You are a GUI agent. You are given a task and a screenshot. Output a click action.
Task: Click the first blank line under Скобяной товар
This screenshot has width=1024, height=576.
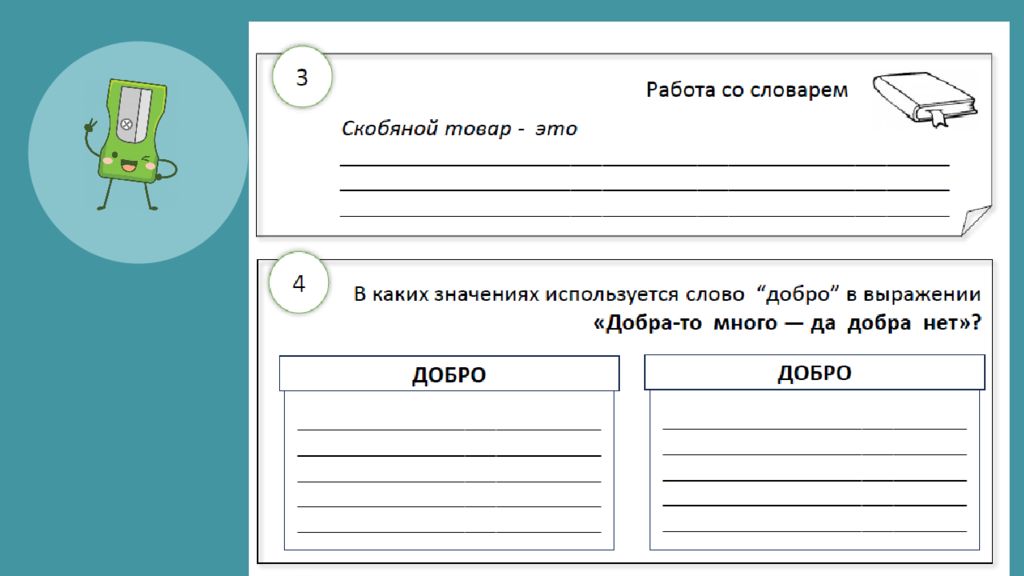click(644, 164)
